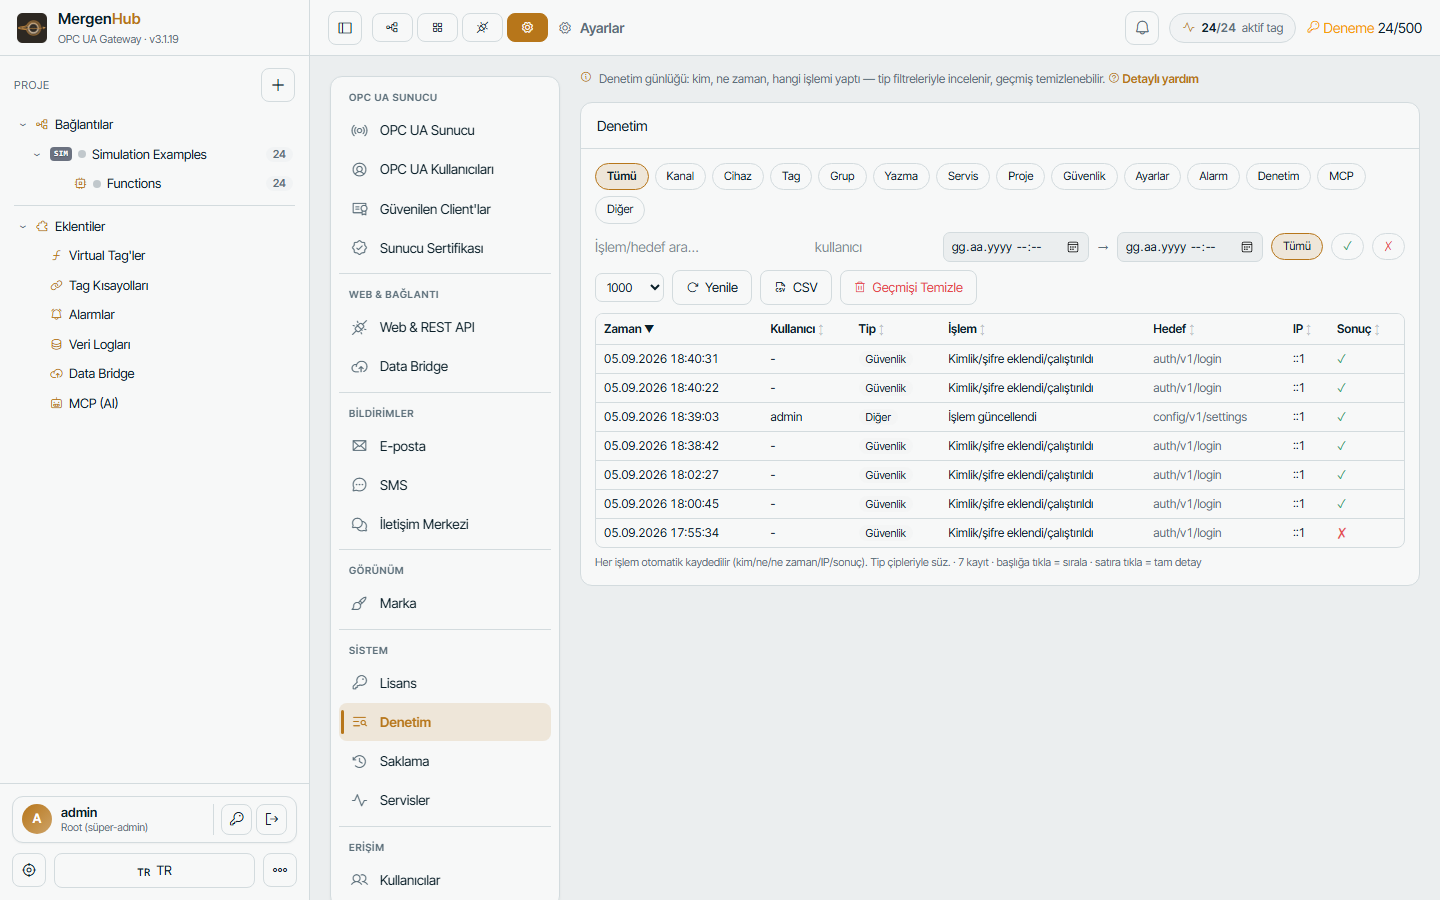Open calendar picker of end date field
1440x900 pixels.
point(1247,247)
